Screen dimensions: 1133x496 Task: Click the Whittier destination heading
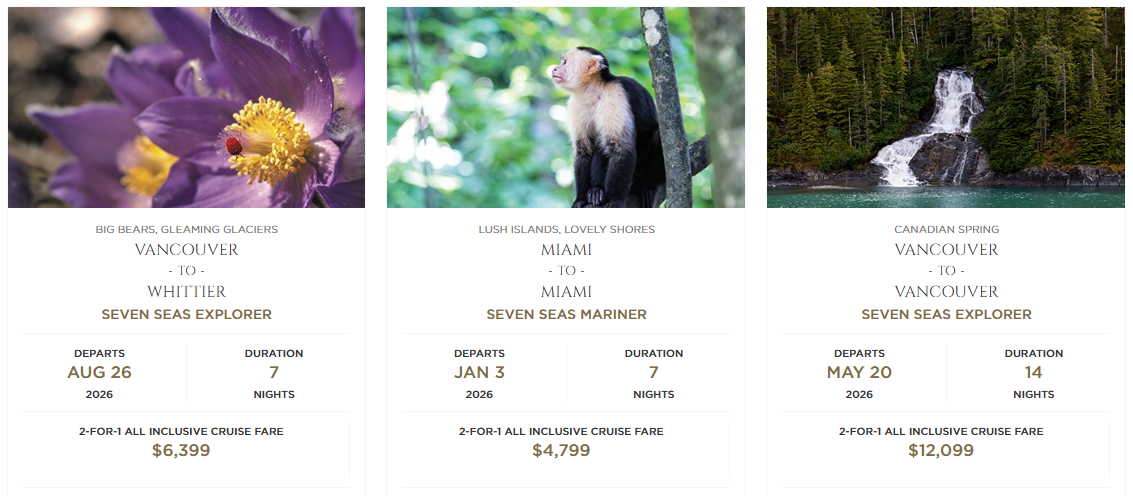point(187,292)
